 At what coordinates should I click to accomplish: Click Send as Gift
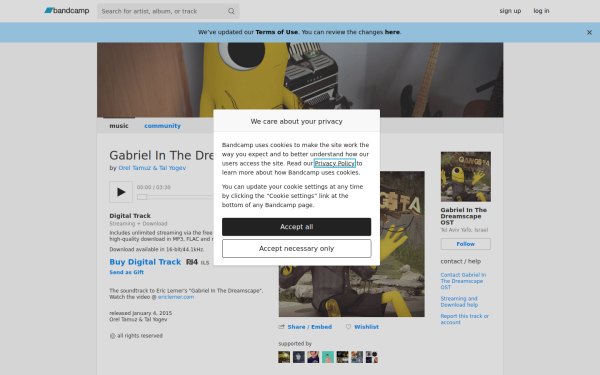126,272
